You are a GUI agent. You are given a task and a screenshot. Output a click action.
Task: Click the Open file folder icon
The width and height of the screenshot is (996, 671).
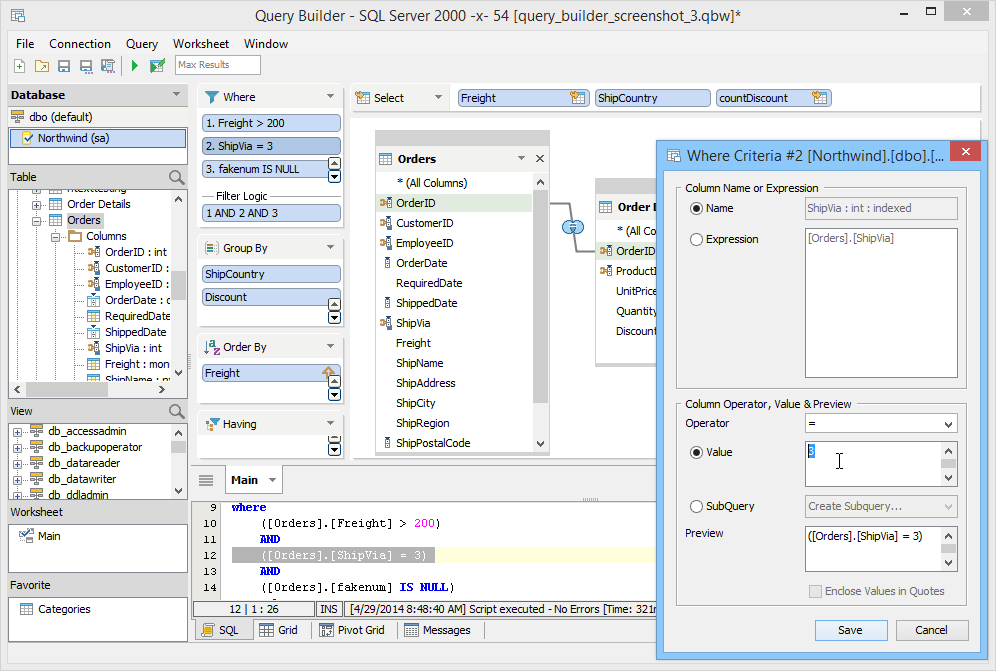(x=42, y=65)
